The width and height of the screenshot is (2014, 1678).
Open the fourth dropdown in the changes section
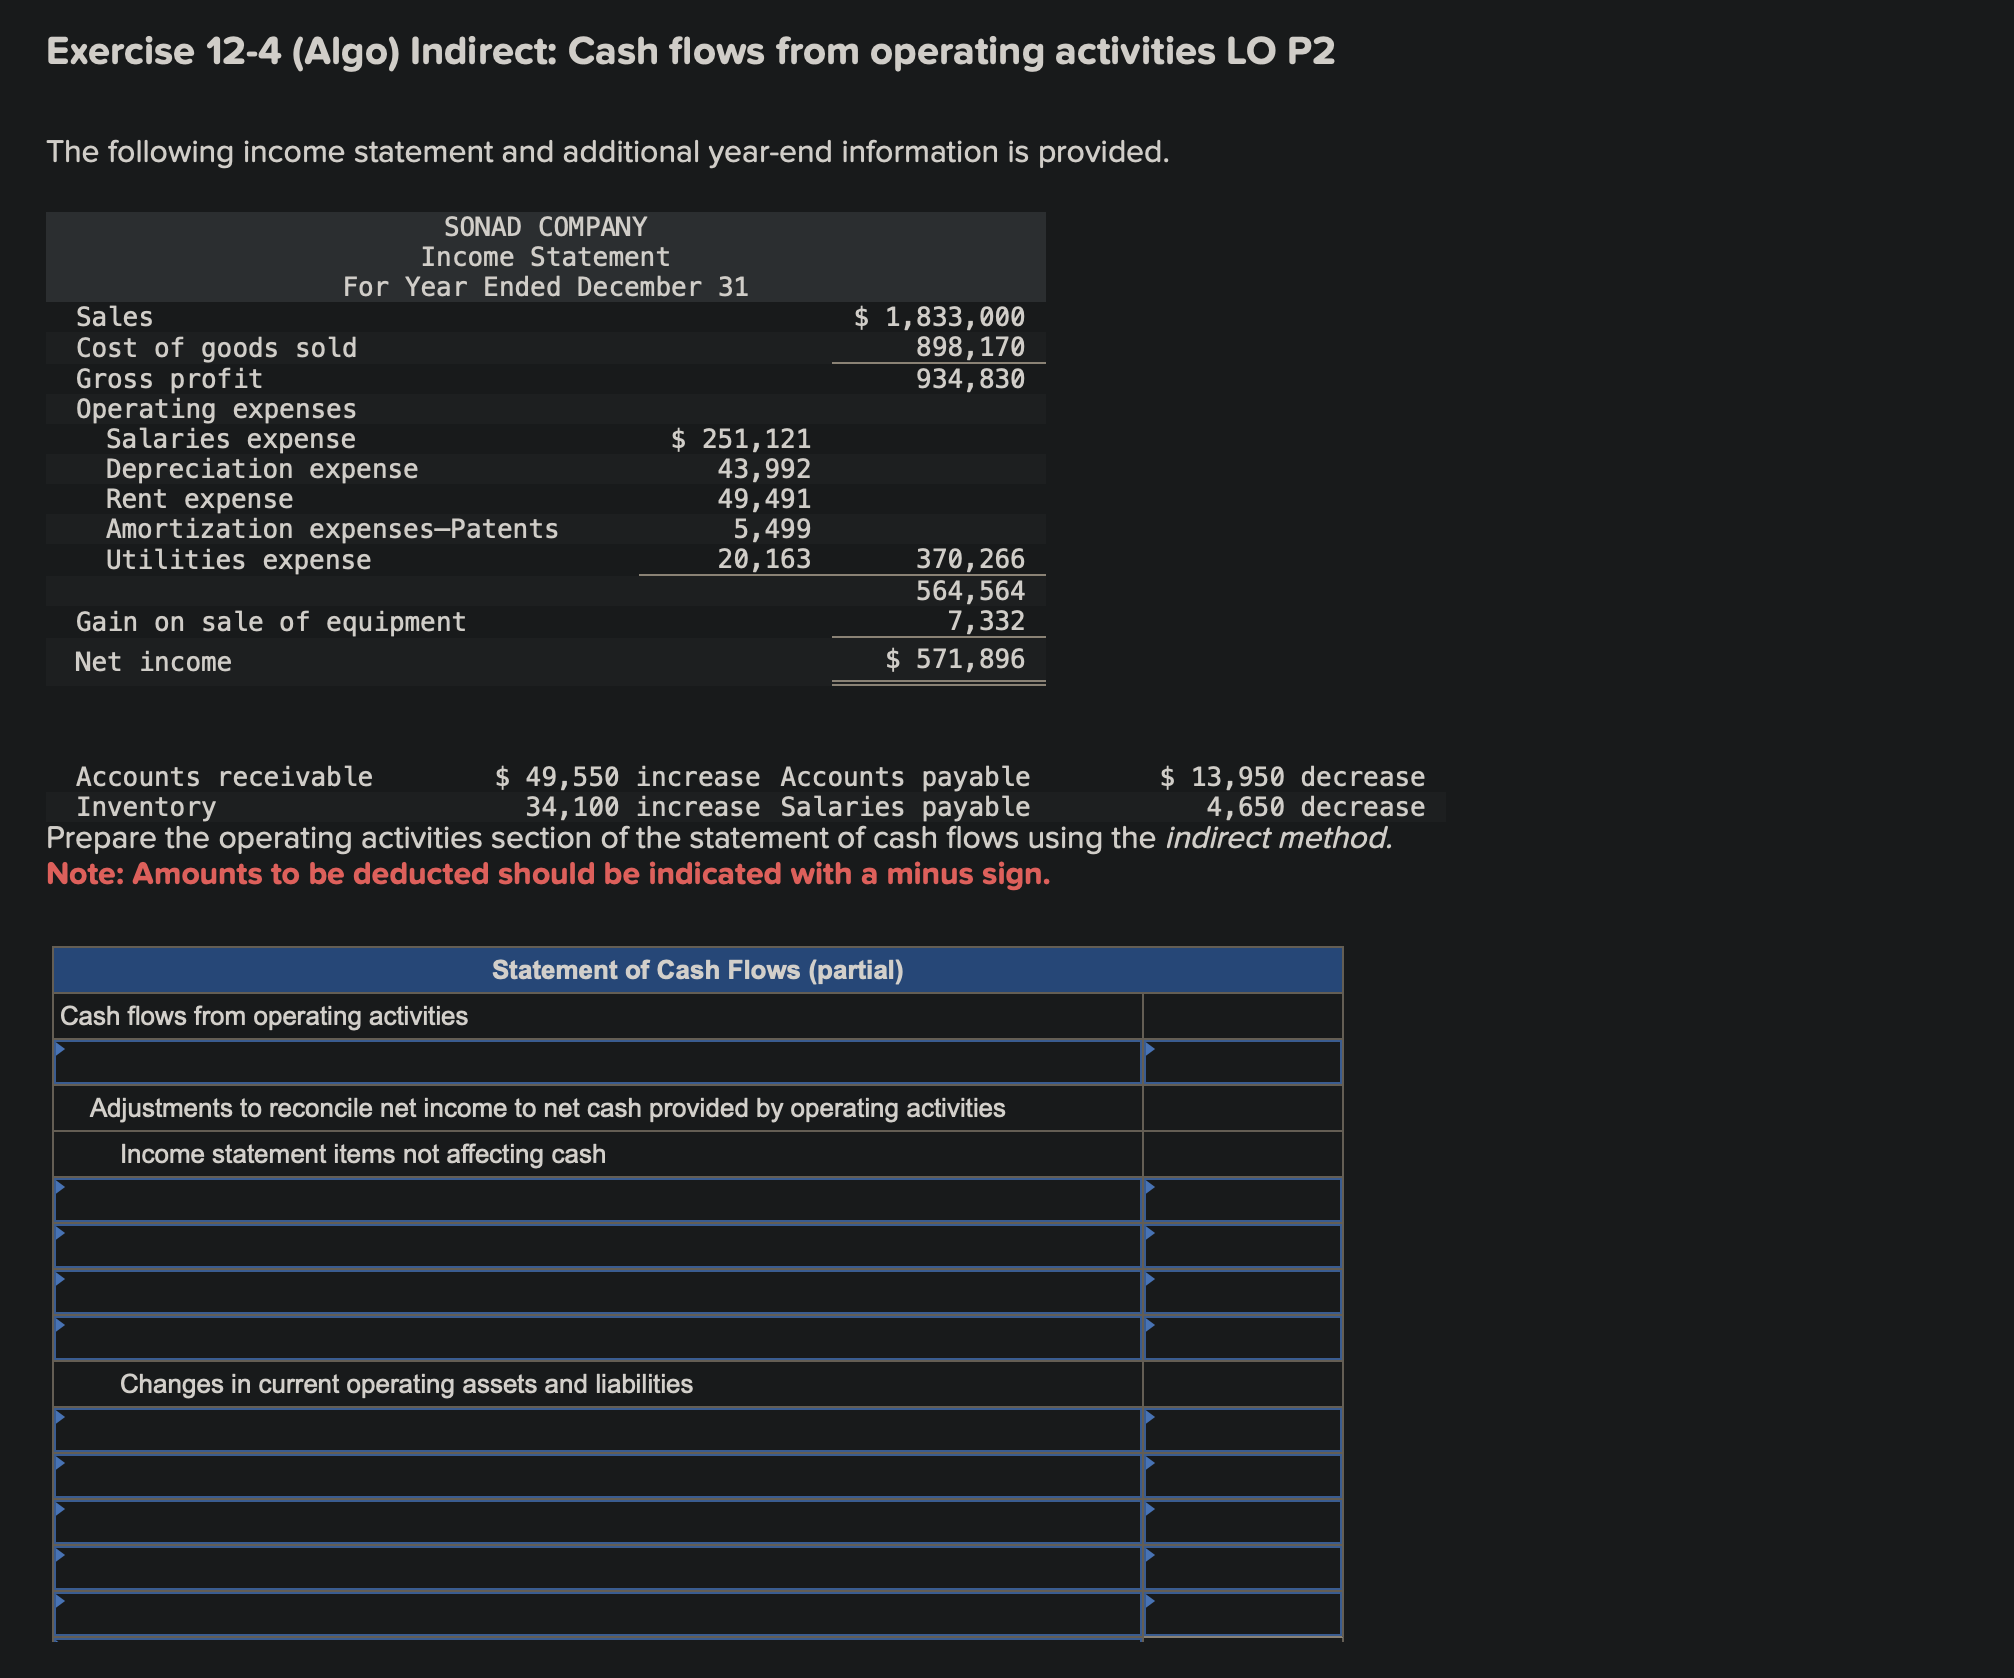point(600,1566)
